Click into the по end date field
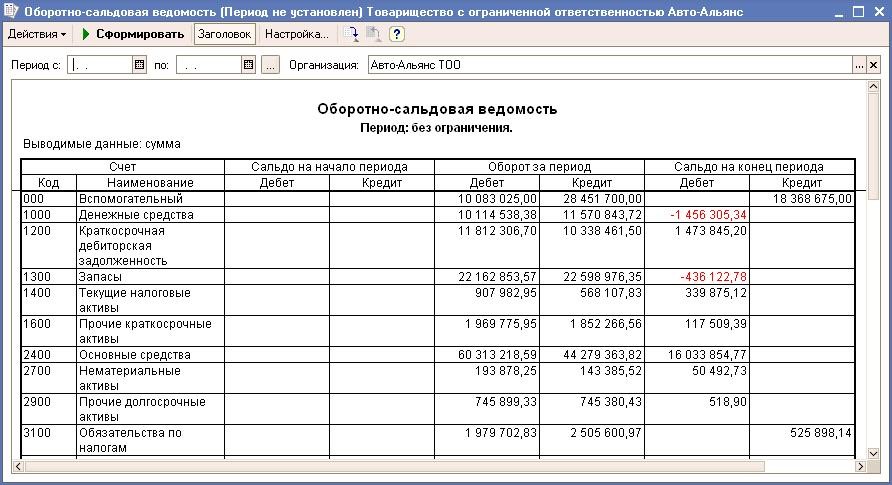The image size is (892, 485). (208, 65)
